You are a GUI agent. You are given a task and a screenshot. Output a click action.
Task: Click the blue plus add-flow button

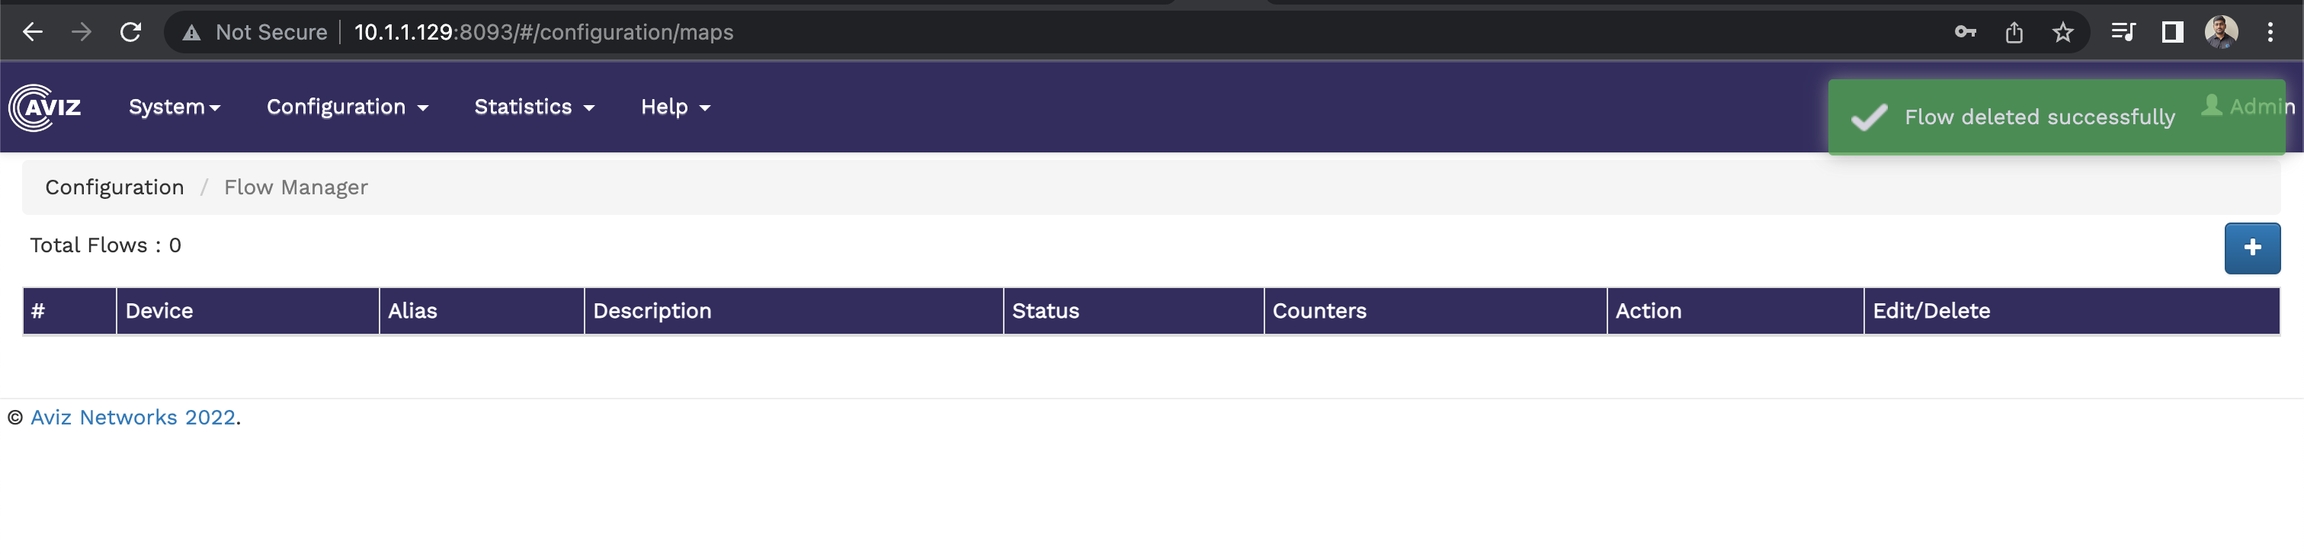(2252, 248)
